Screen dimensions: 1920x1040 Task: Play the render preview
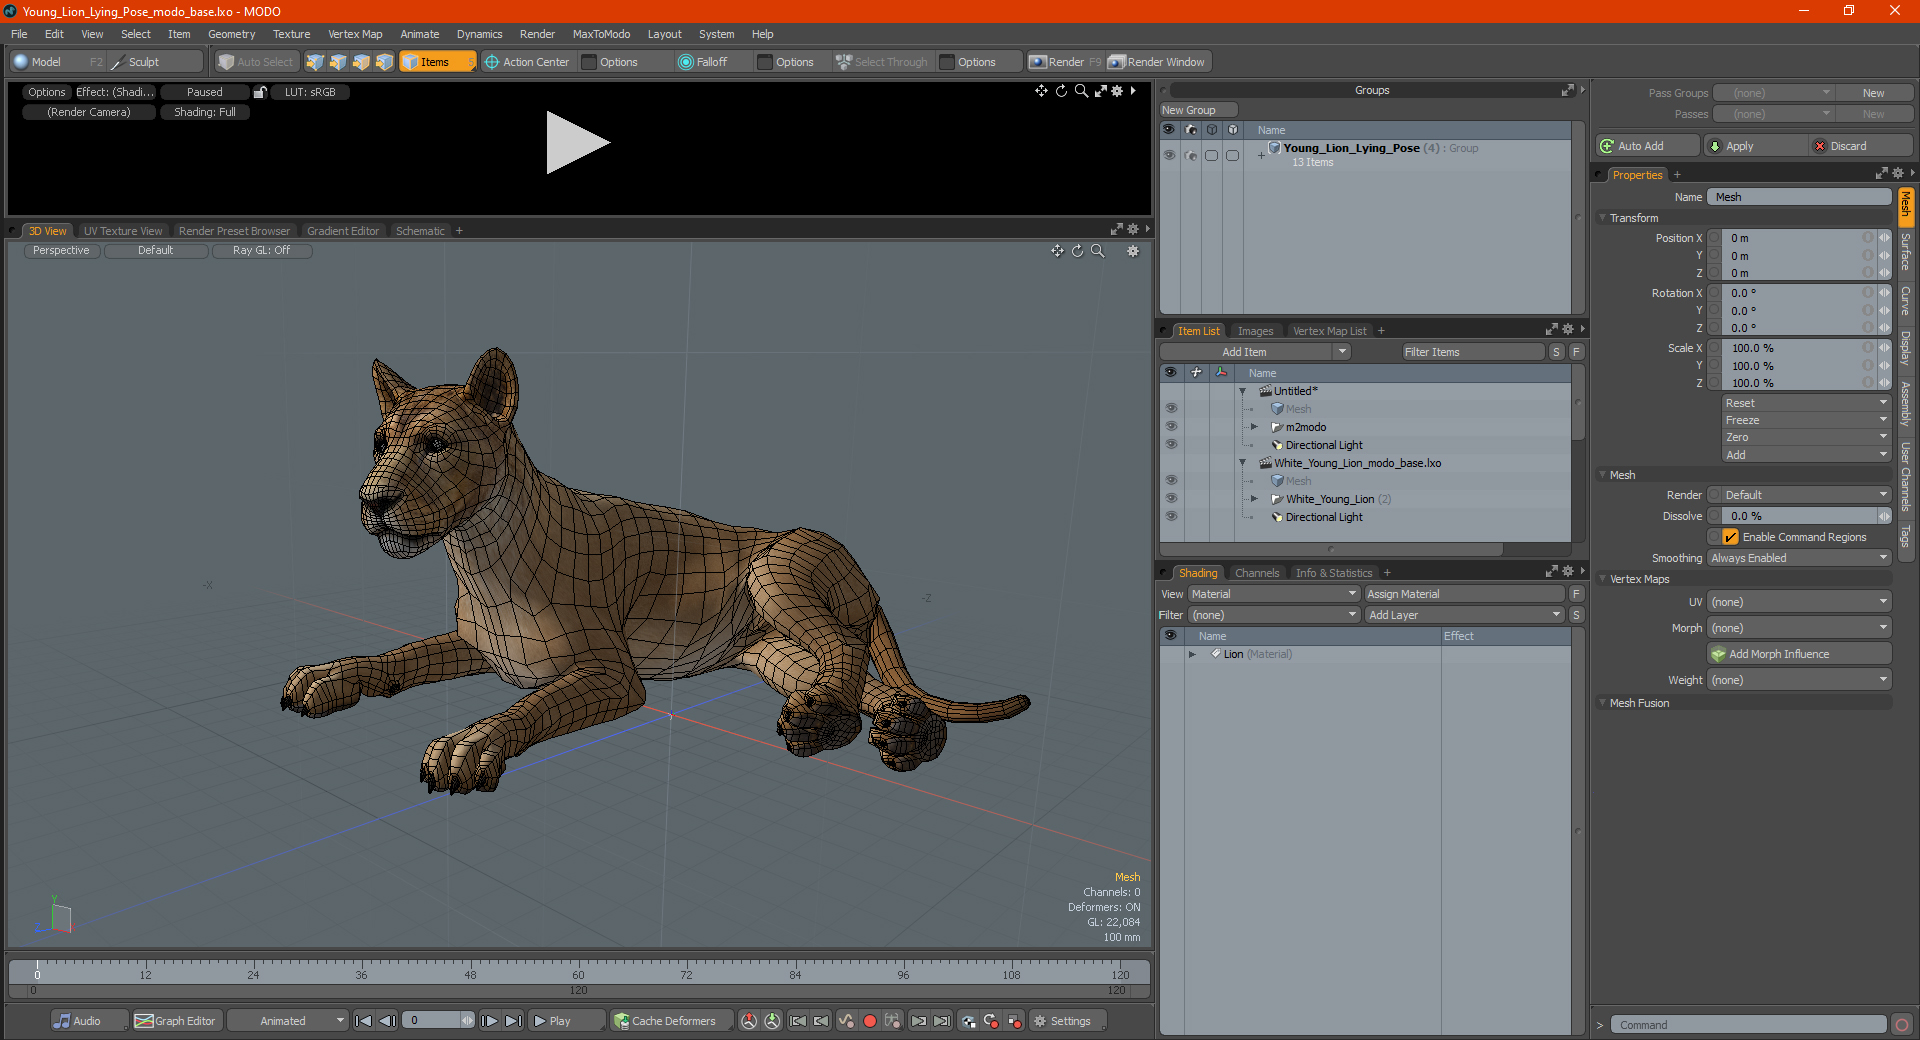coord(577,143)
